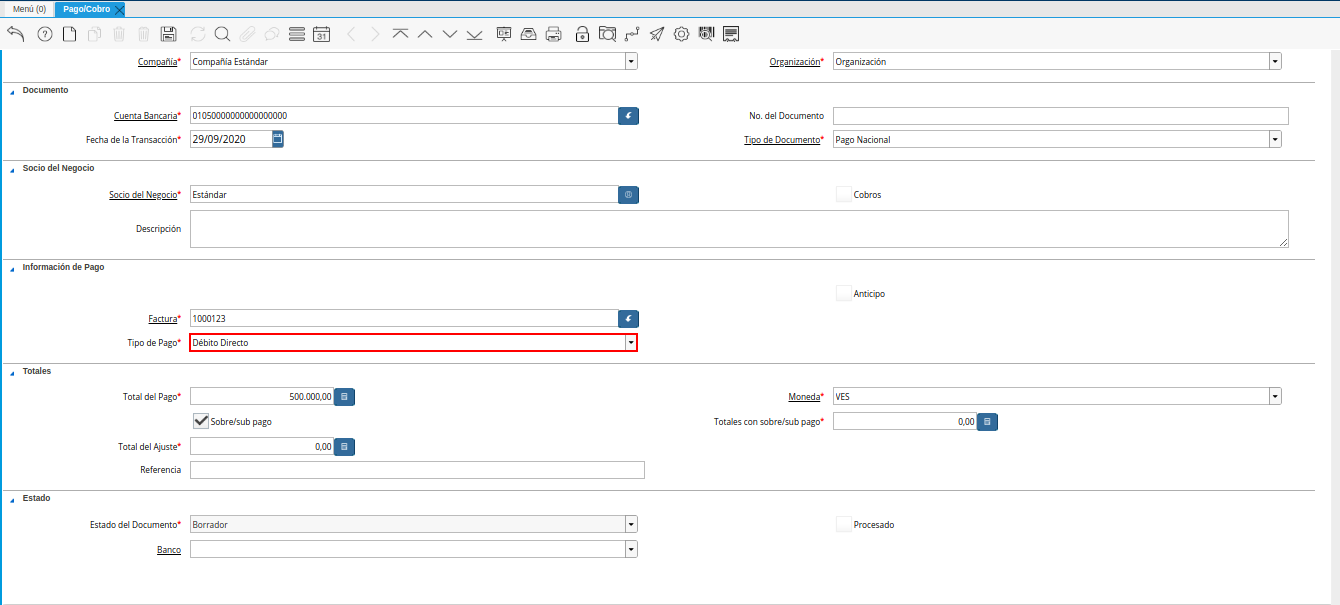
Task: Check the Anticipo checkbox
Action: [x=844, y=294]
